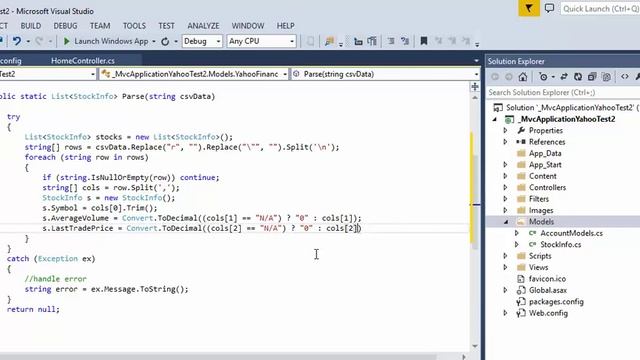Open the Debug configuration dropdown

[x=202, y=41]
